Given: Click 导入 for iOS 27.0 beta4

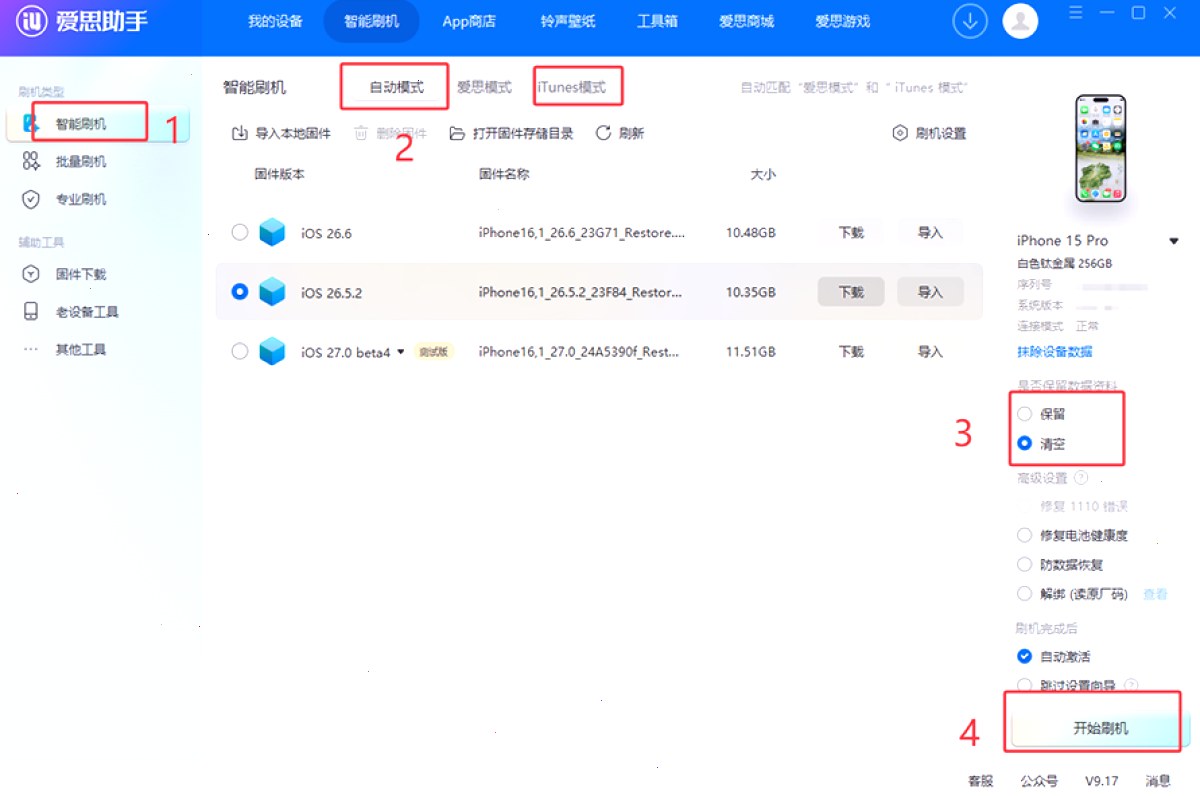Looking at the screenshot, I should (x=930, y=352).
